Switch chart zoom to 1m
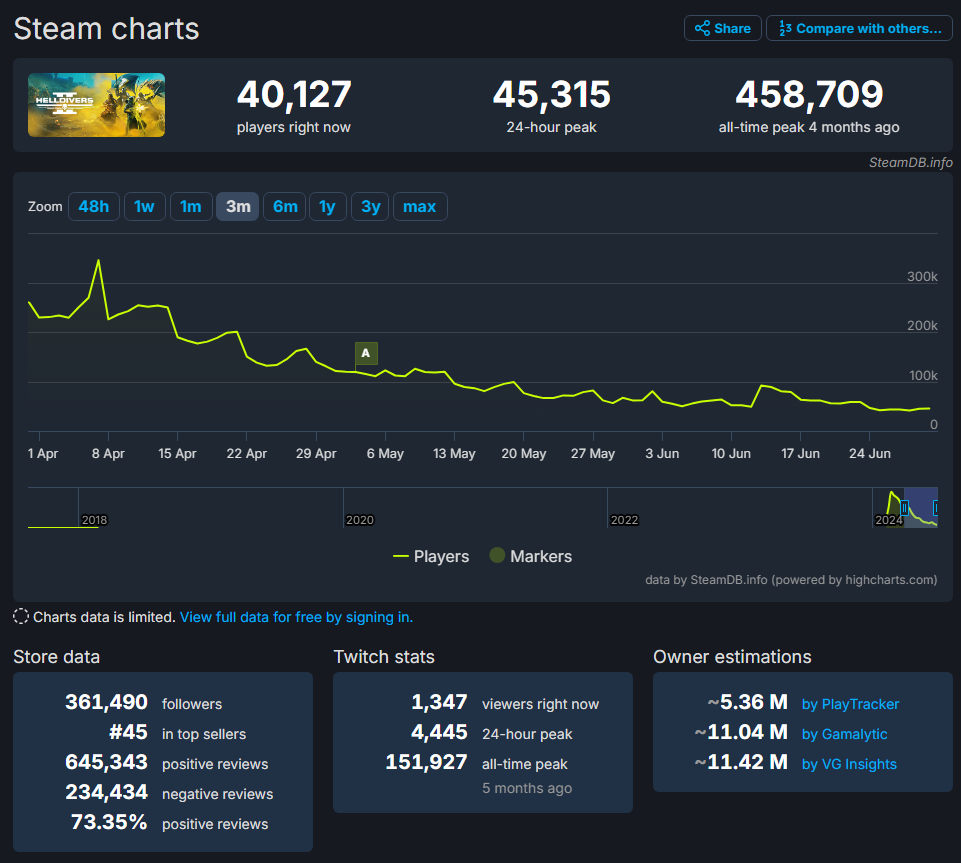The image size is (961, 863). [x=190, y=207]
